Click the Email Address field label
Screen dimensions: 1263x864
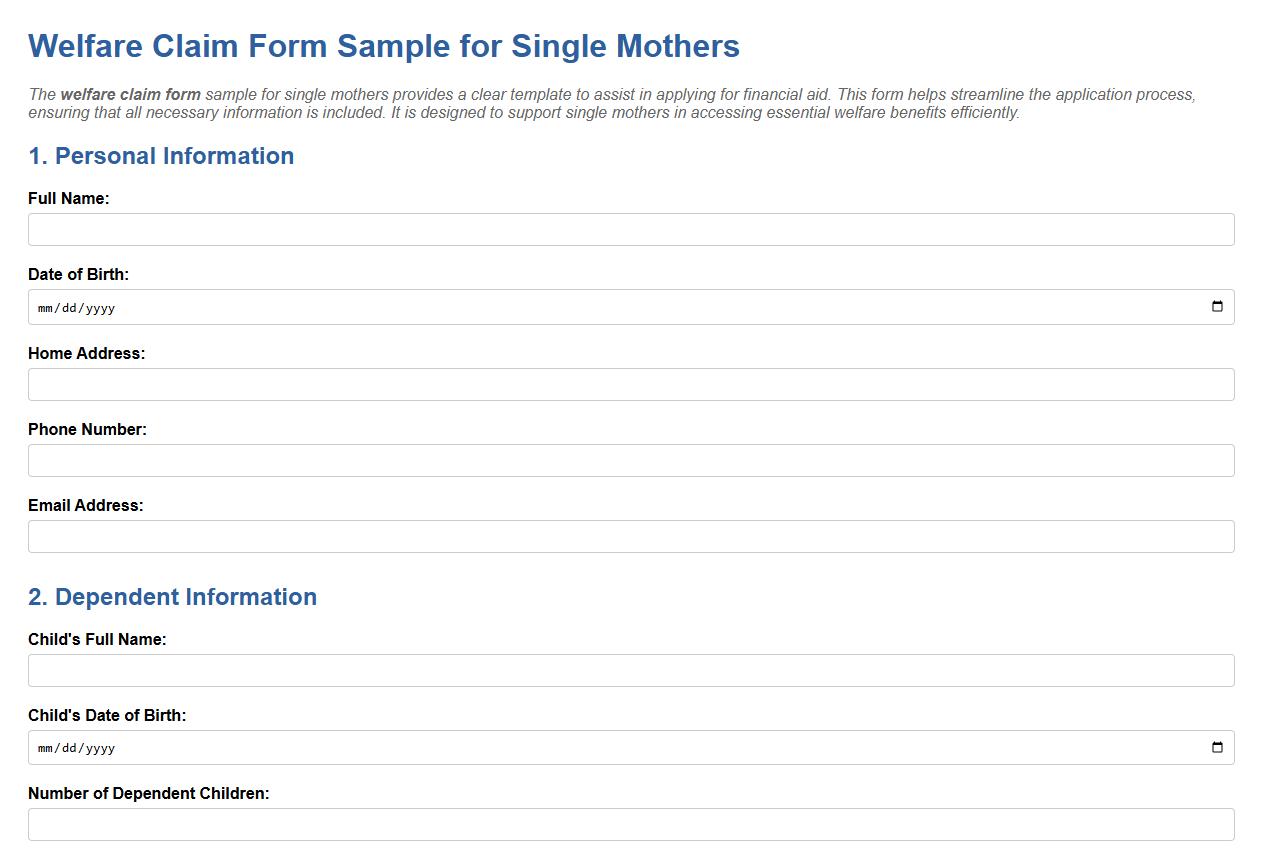coord(86,505)
